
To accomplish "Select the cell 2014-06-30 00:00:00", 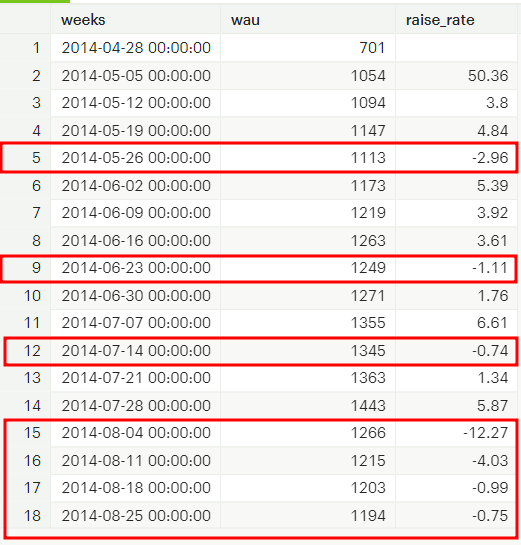I will coord(136,295).
